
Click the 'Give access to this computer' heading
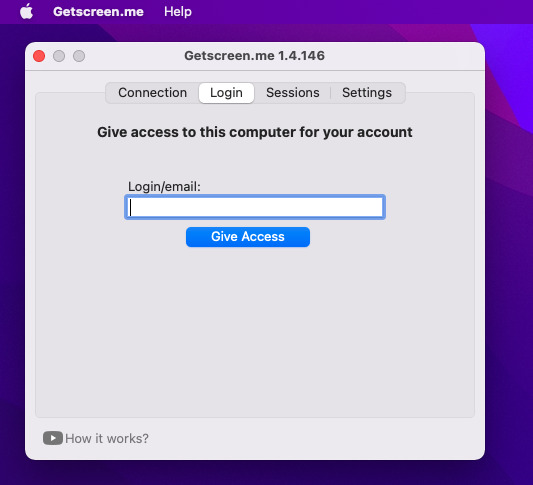(255, 132)
